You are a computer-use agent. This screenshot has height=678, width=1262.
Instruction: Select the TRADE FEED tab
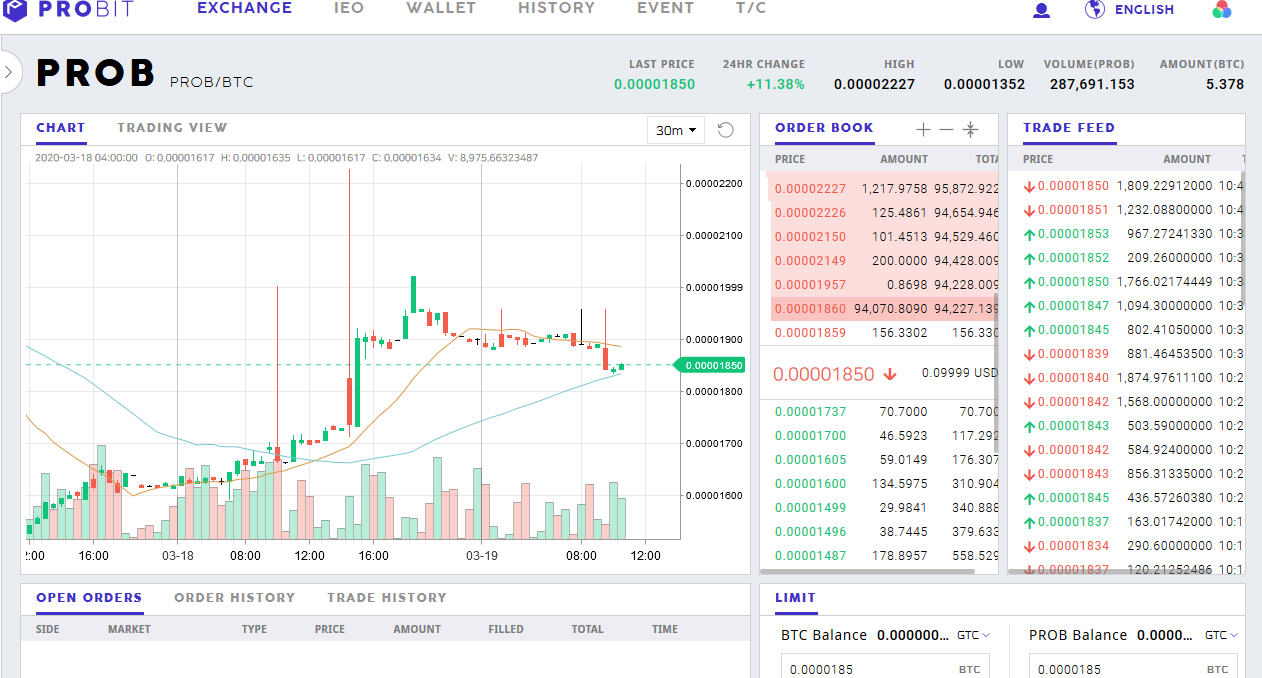pyautogui.click(x=1069, y=128)
